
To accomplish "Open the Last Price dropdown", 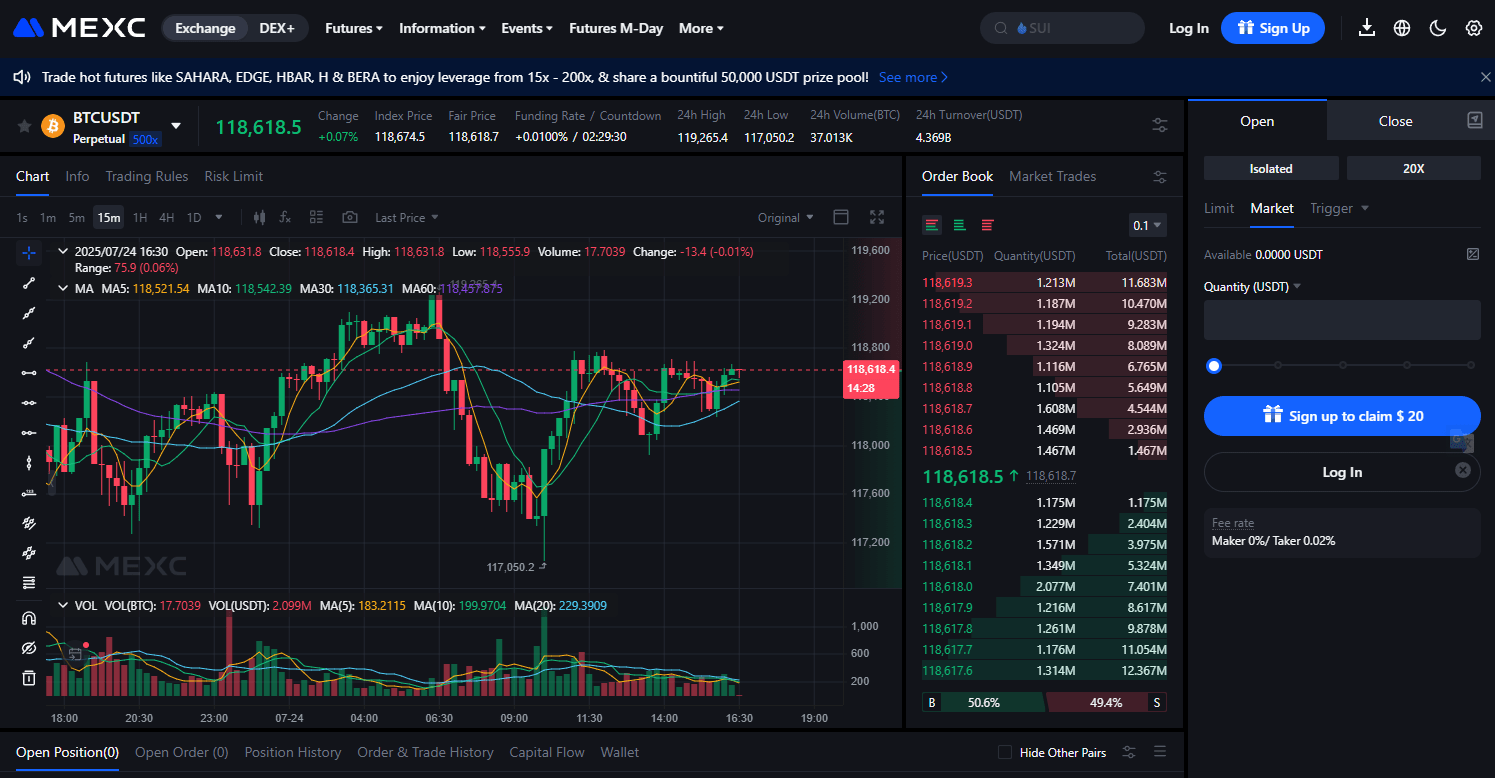I will (x=406, y=217).
